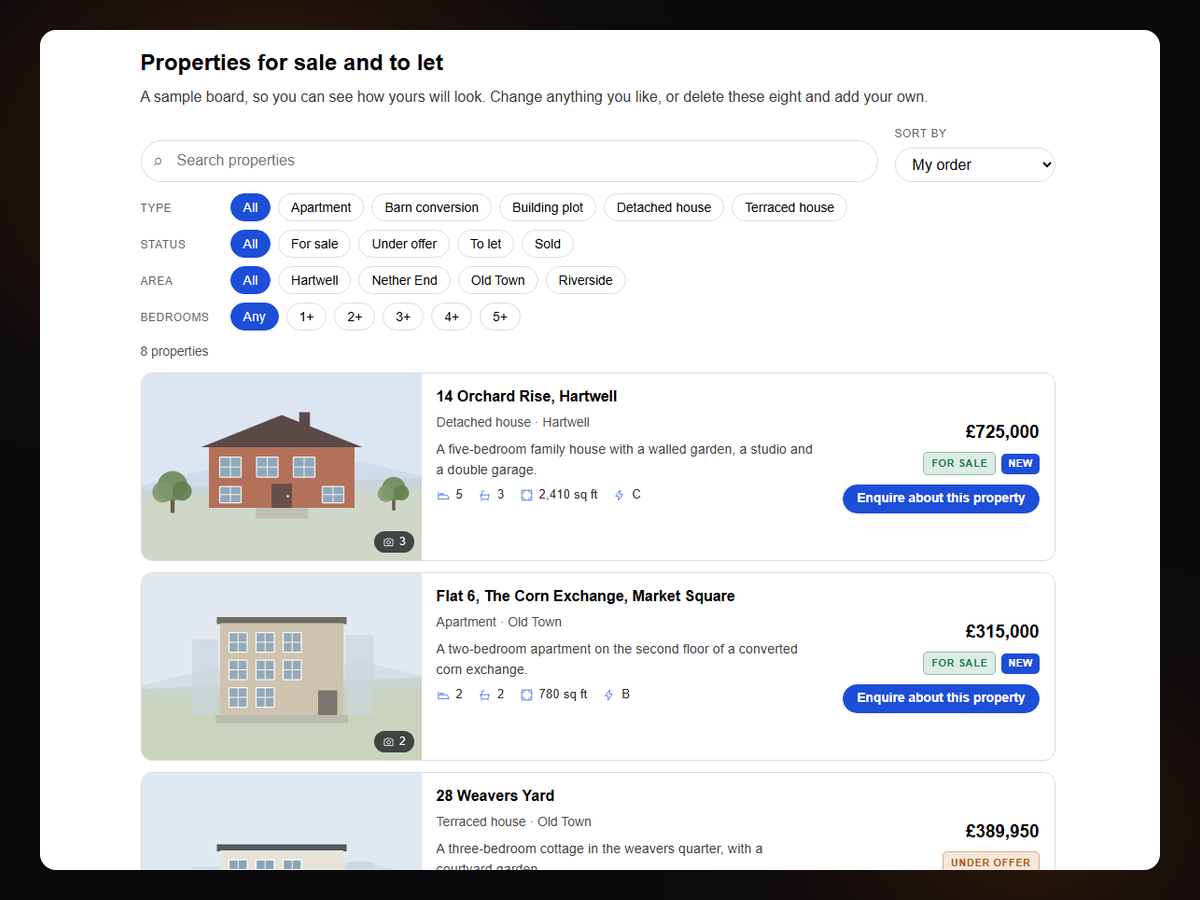Open the 28 Weavers Yard thumbnail
The height and width of the screenshot is (900, 1200).
282,821
